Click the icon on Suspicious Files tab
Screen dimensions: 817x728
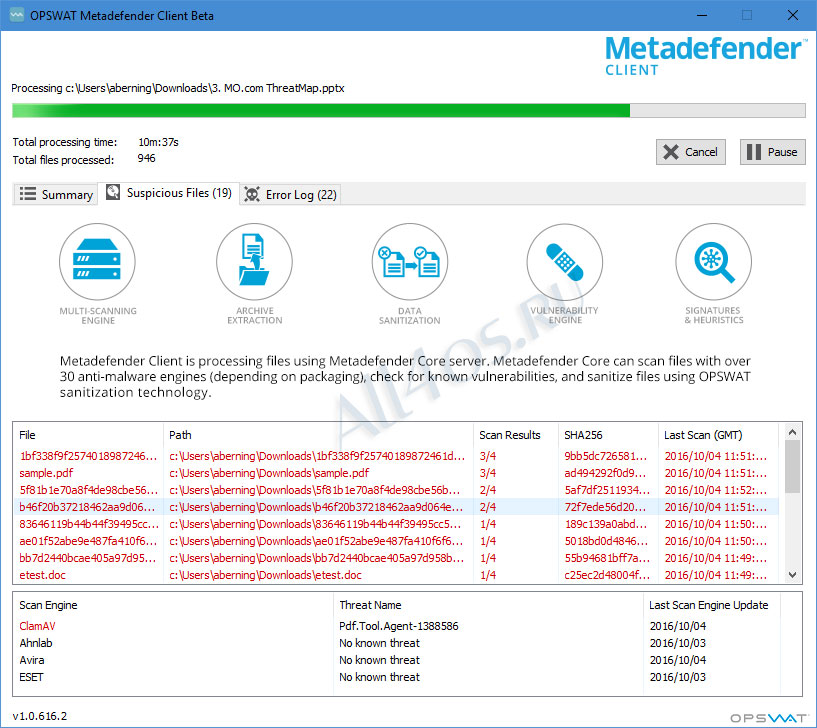(x=113, y=192)
